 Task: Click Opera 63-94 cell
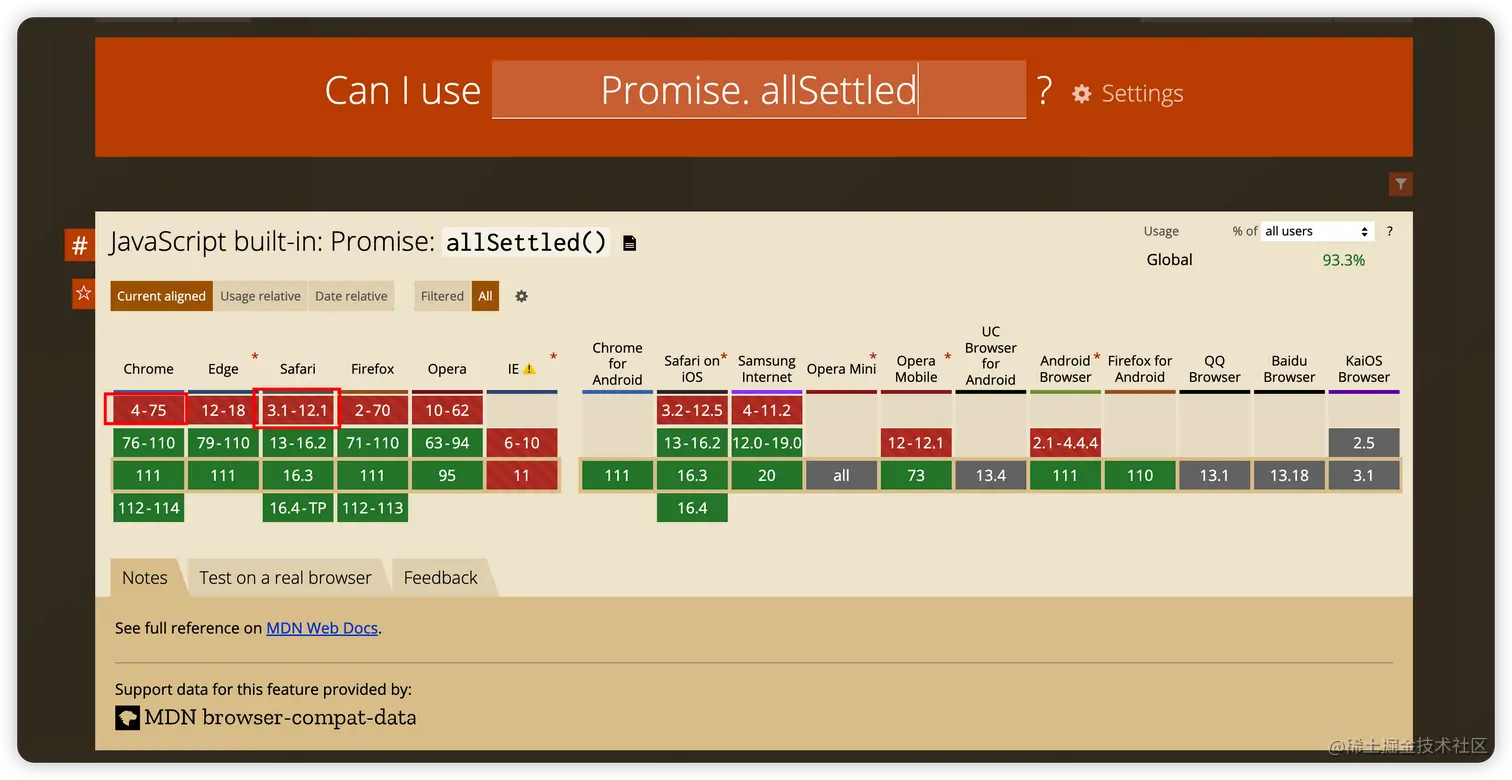click(x=447, y=443)
